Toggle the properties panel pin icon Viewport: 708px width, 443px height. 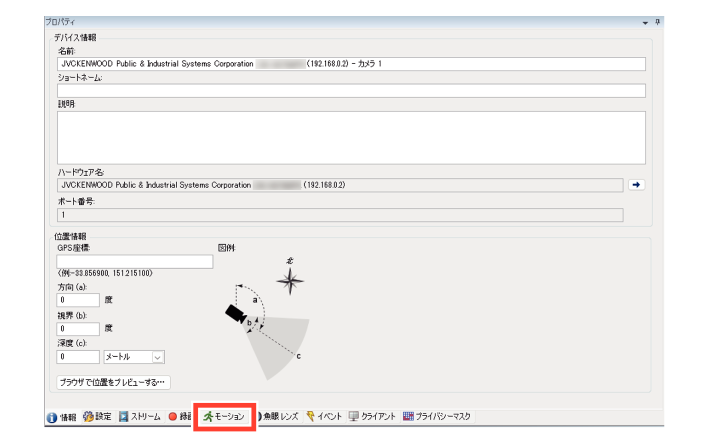point(657,22)
